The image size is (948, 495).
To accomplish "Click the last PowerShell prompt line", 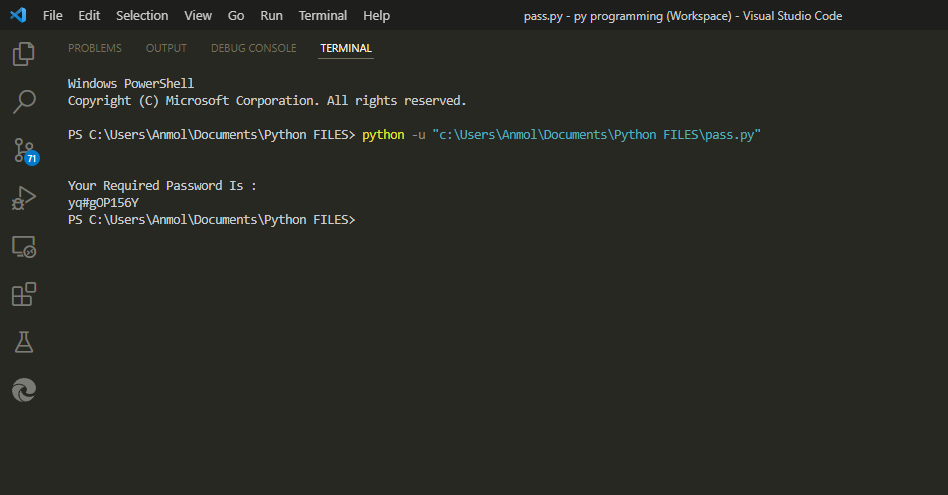I will 212,219.
